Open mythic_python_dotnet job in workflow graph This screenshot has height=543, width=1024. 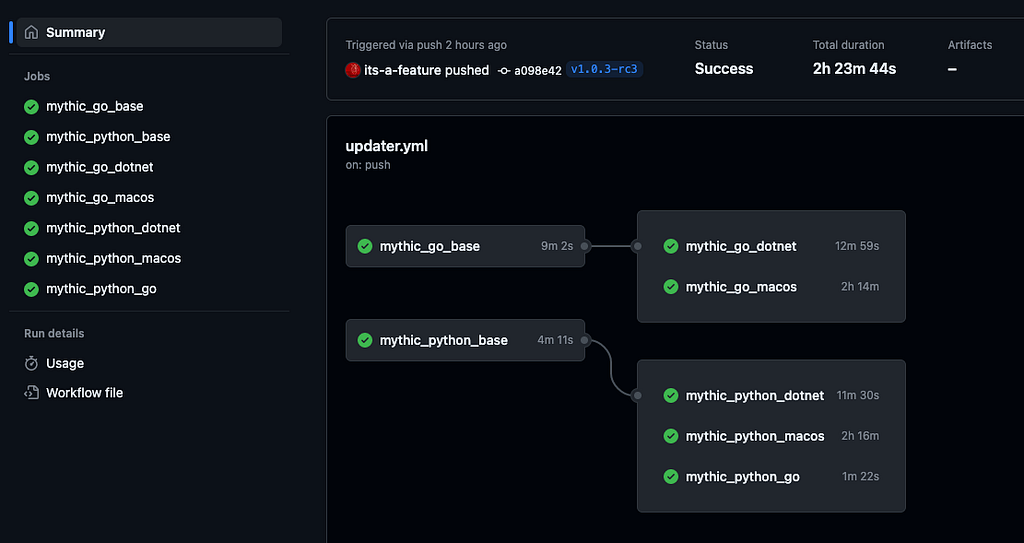pyautogui.click(x=755, y=396)
